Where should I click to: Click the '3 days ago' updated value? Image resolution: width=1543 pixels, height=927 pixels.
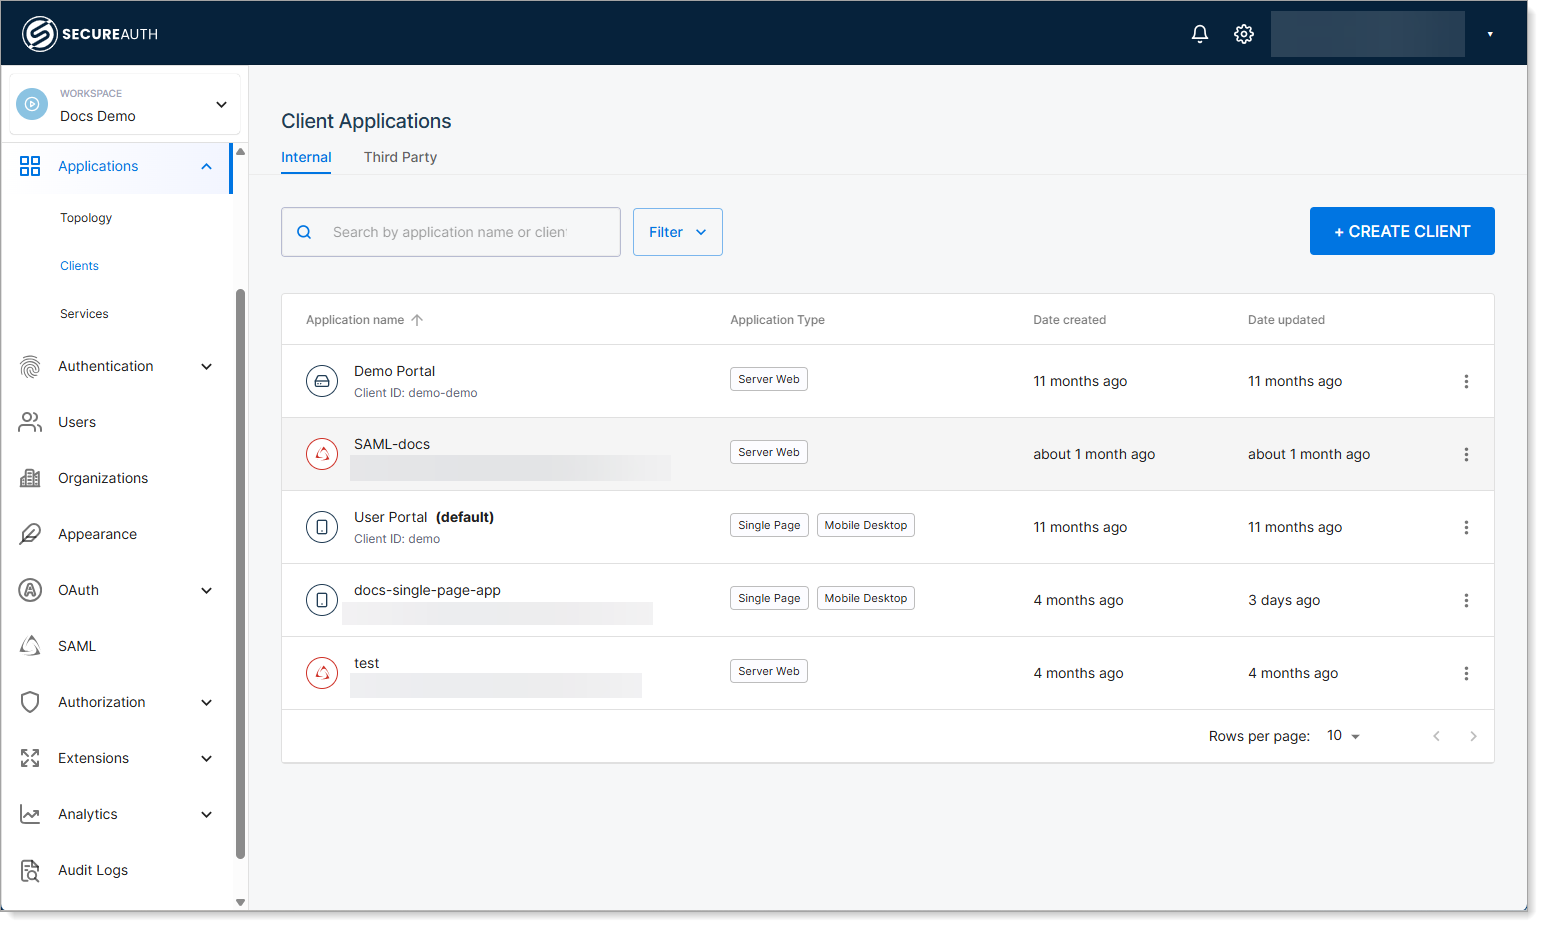(x=1284, y=600)
